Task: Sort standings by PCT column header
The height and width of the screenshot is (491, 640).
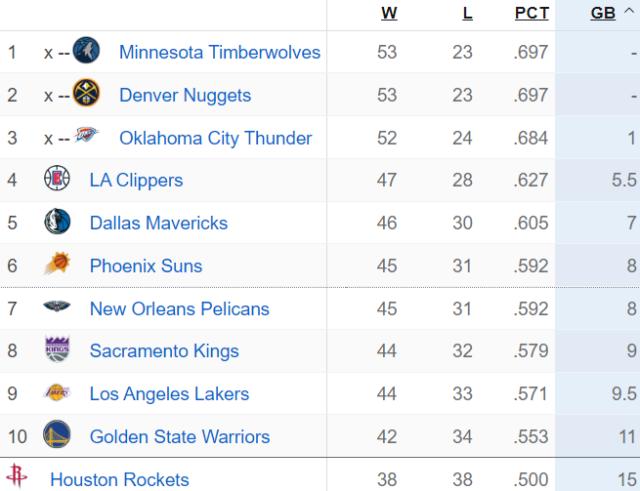Action: pos(531,14)
